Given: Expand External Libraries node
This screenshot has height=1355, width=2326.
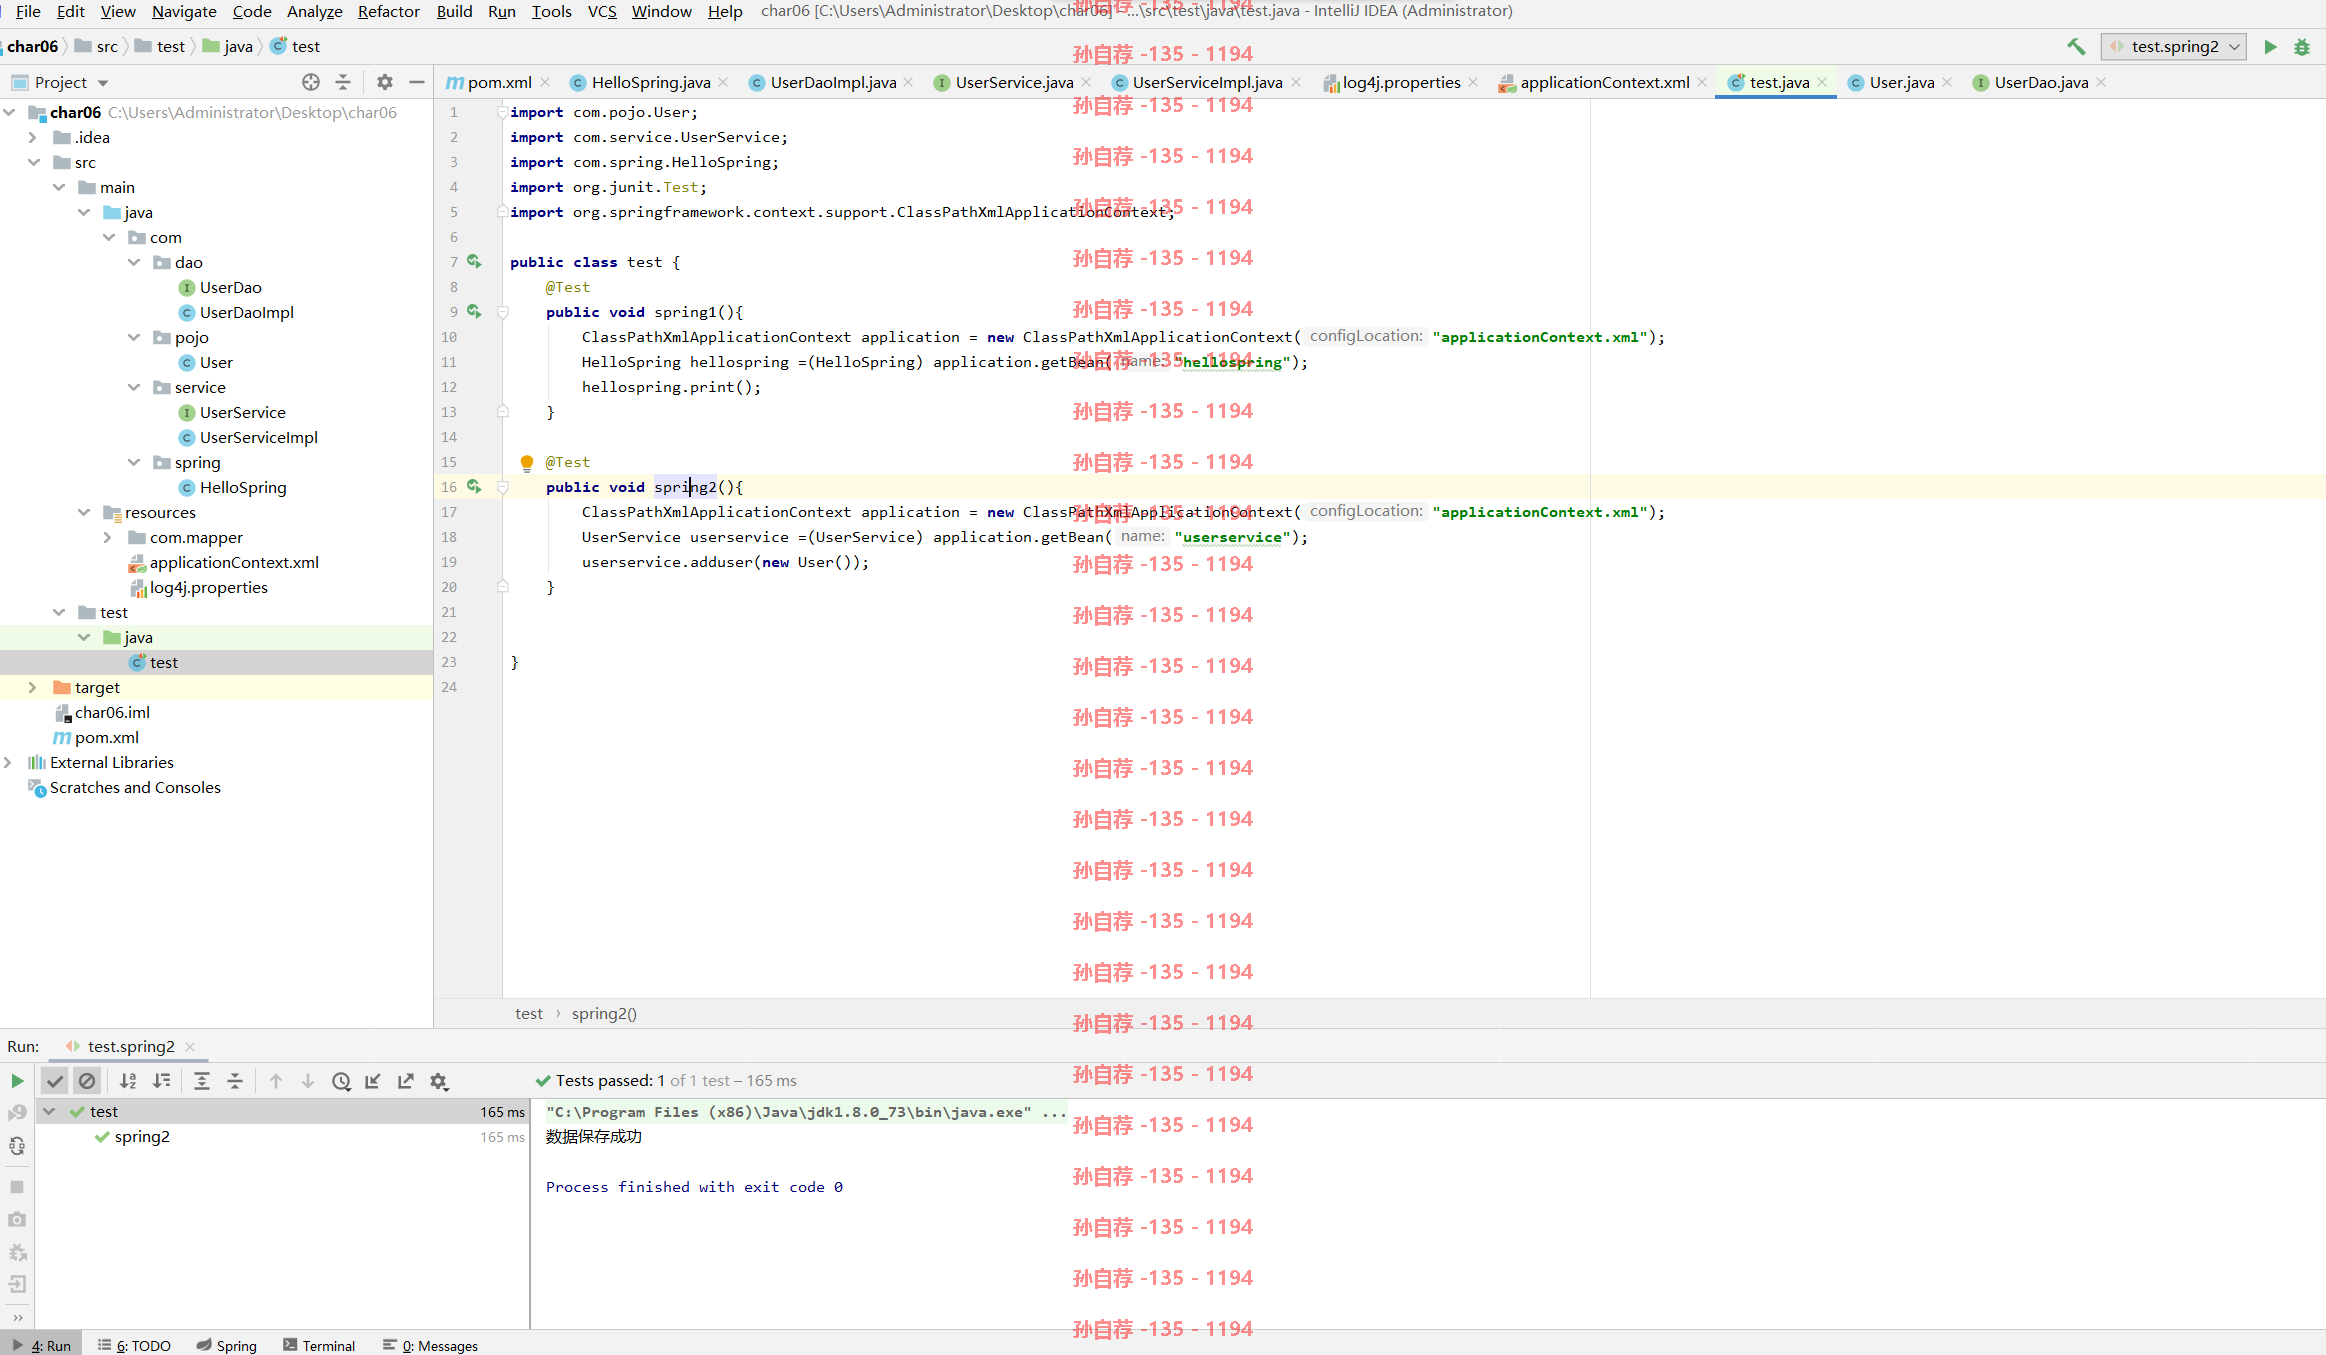Looking at the screenshot, I should pos(8,762).
